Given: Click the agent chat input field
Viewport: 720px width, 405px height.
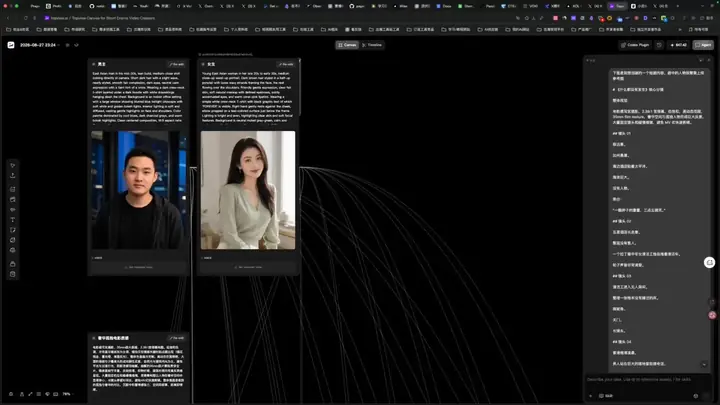Looking at the screenshot, I should (648, 380).
